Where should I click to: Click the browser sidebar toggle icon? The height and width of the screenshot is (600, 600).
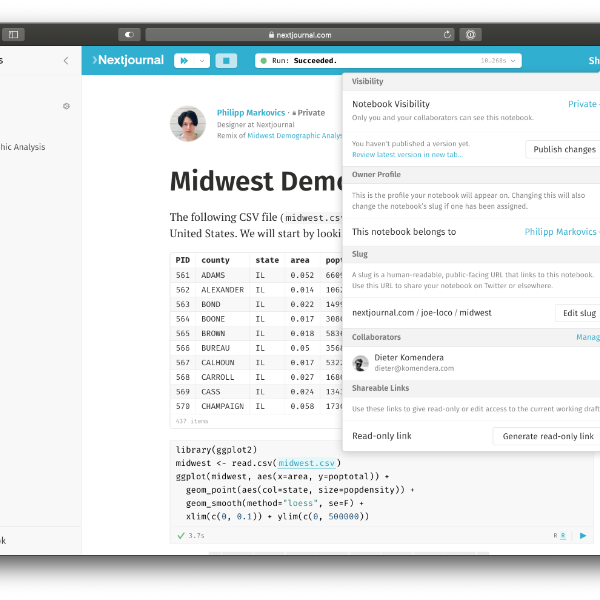[x=13, y=35]
